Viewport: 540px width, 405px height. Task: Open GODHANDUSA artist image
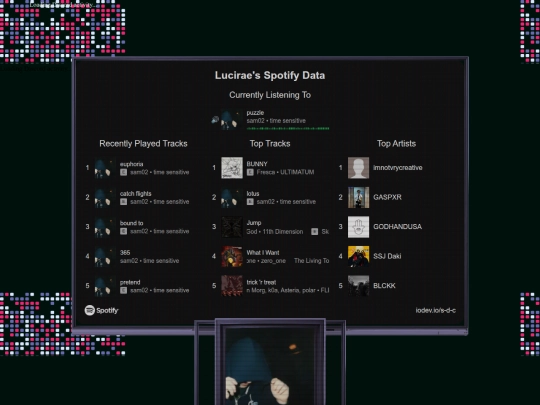(x=358, y=227)
